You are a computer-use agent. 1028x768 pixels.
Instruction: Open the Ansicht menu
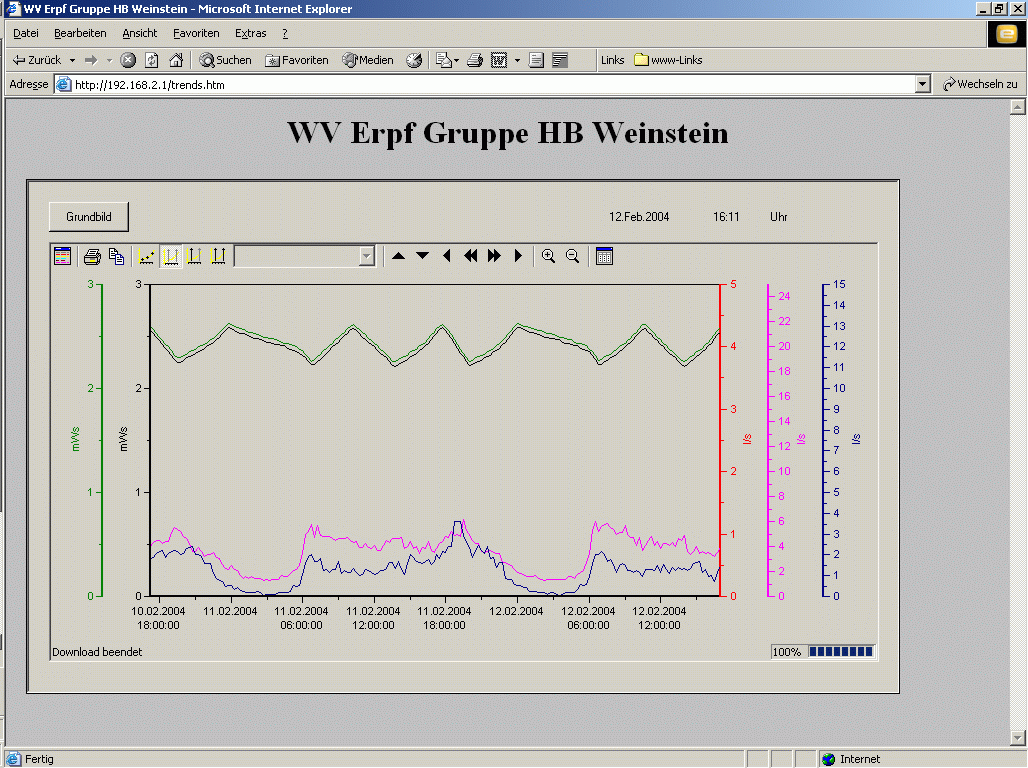(x=139, y=33)
